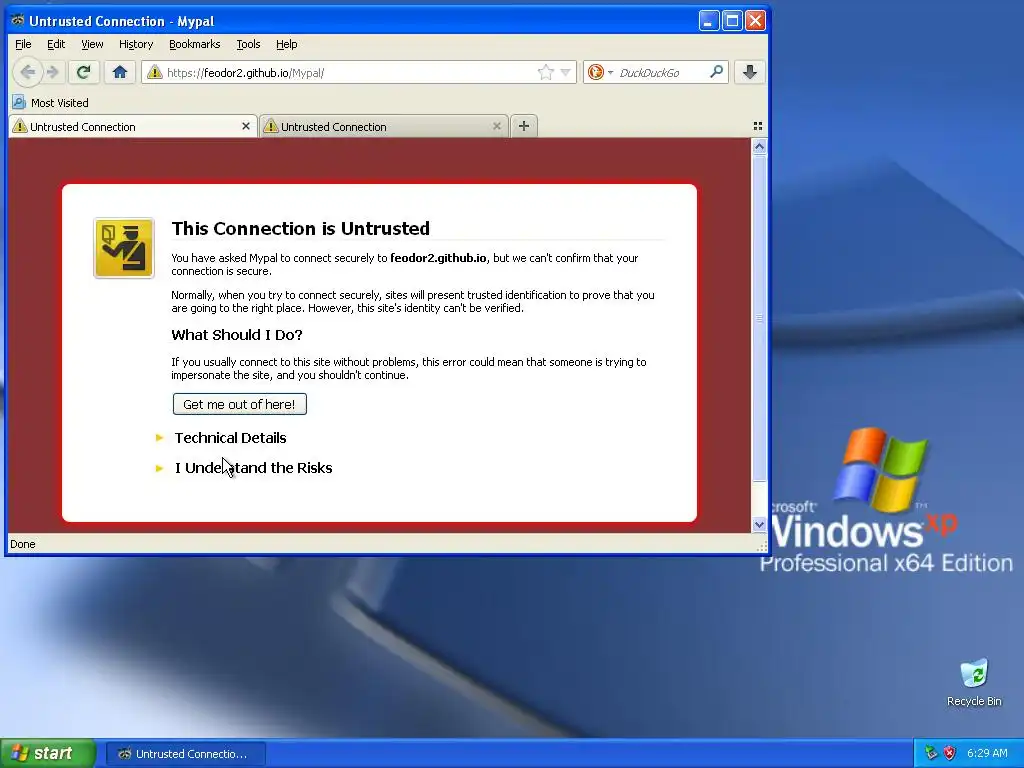Click the policeman untrusted warning image

coord(124,248)
